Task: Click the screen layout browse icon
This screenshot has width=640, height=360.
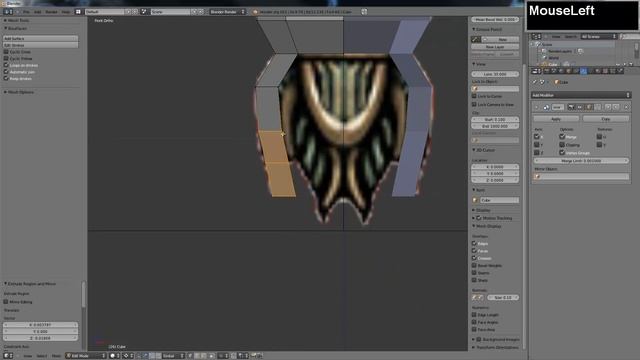Action: click(78, 12)
